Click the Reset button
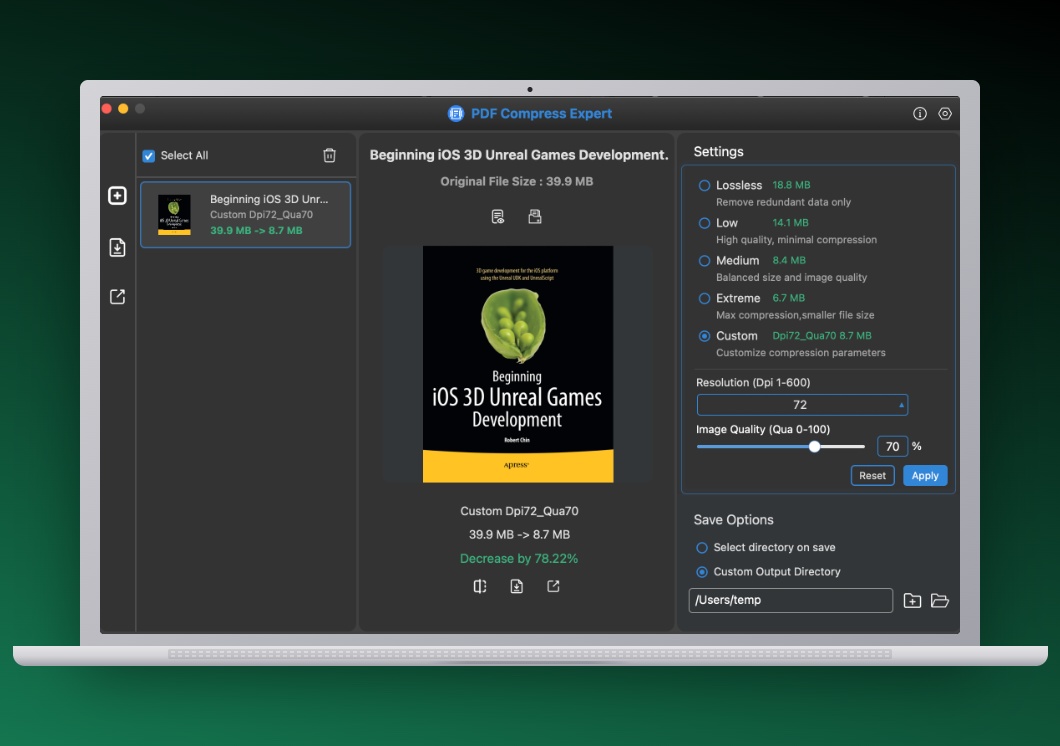The image size is (1060, 746). 872,476
